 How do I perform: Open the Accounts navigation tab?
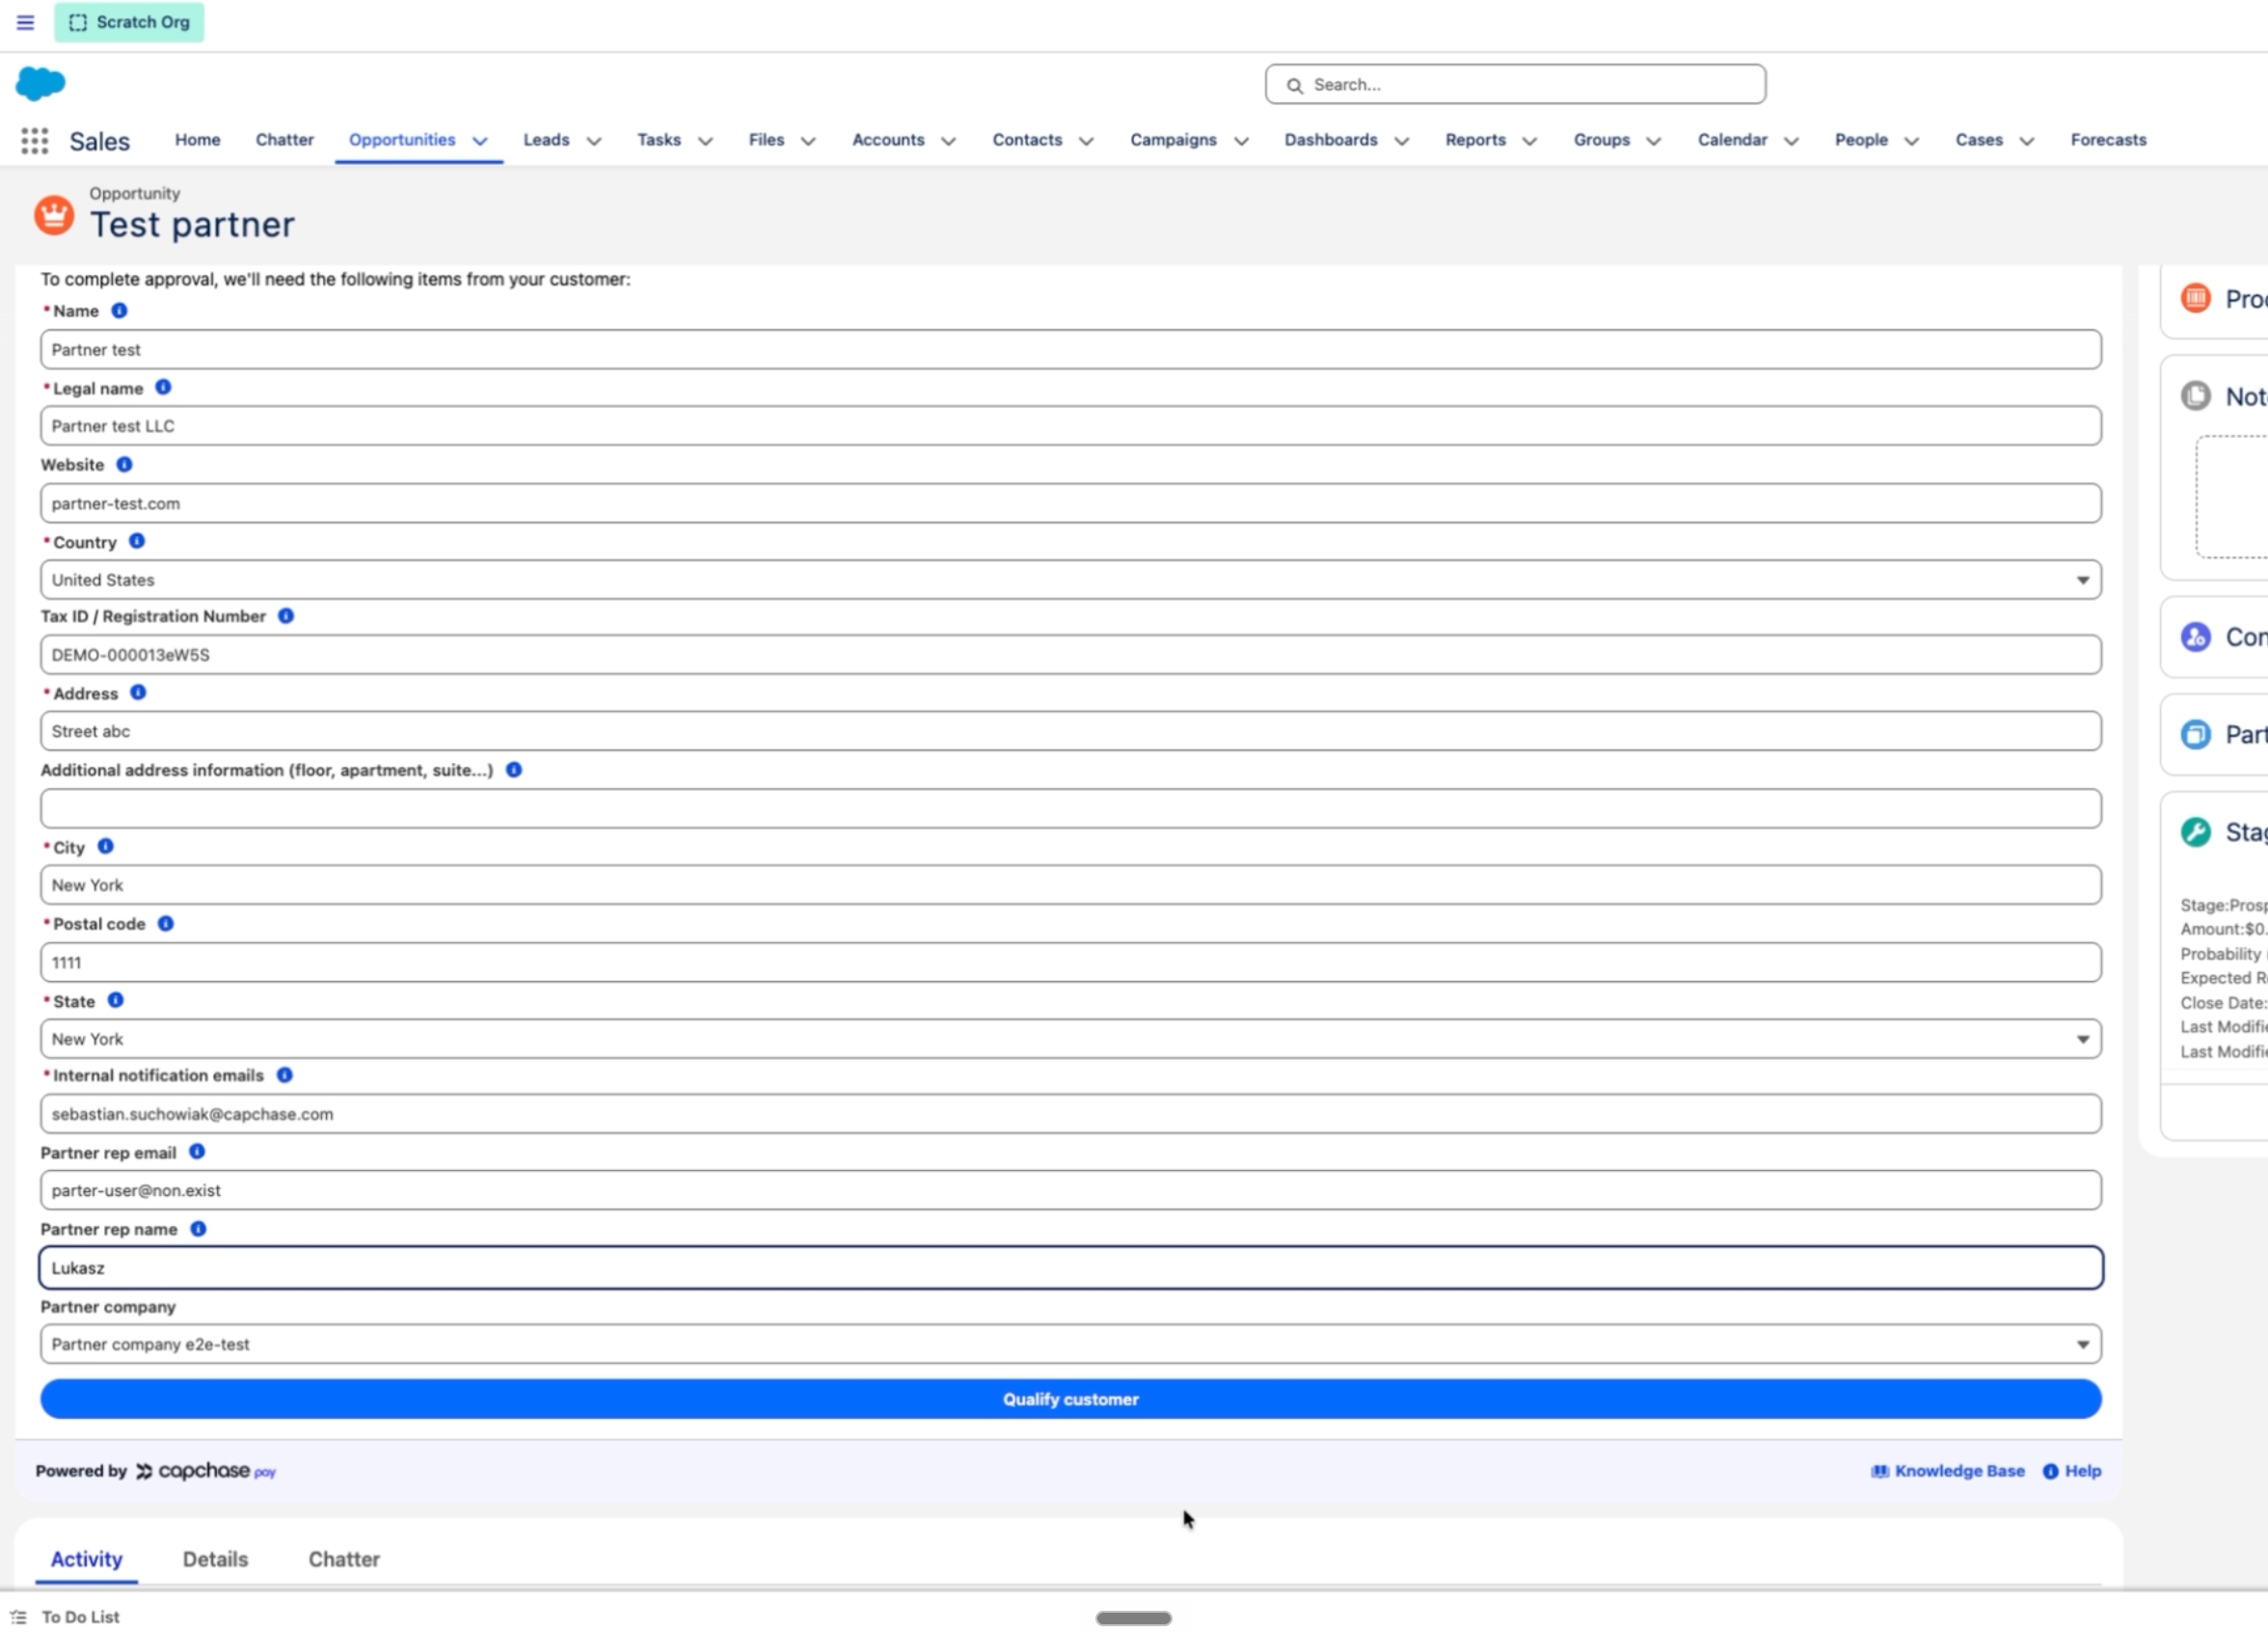pyautogui.click(x=888, y=140)
